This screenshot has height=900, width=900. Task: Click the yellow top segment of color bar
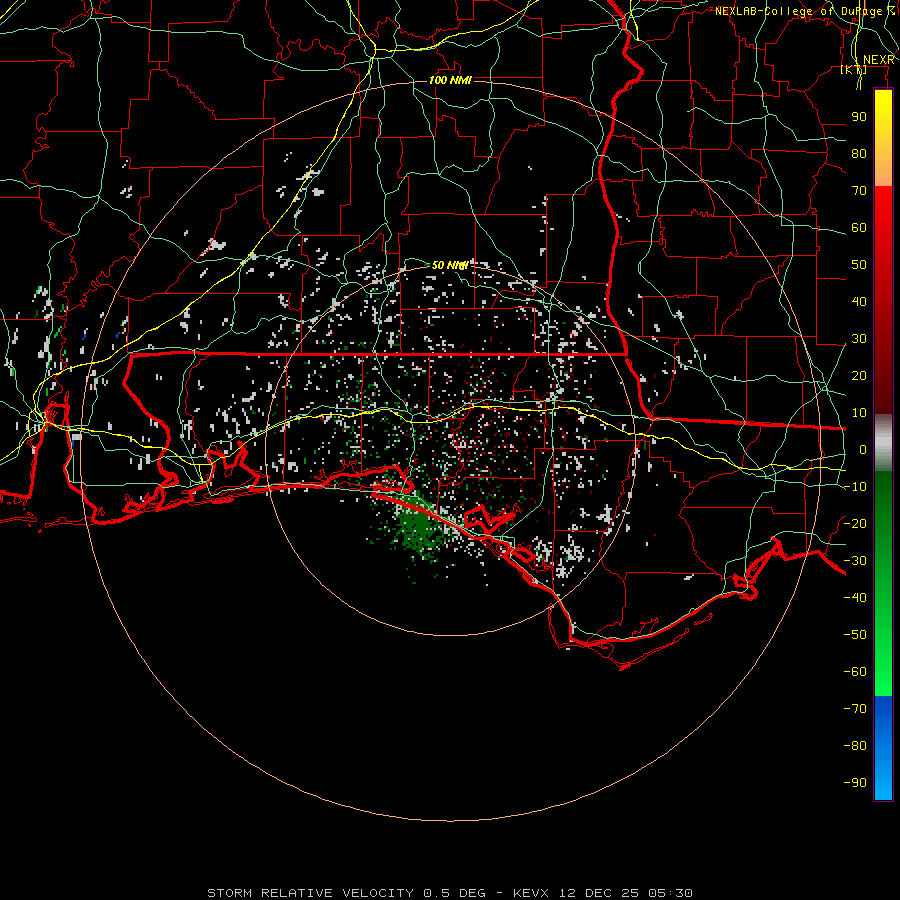click(x=883, y=138)
